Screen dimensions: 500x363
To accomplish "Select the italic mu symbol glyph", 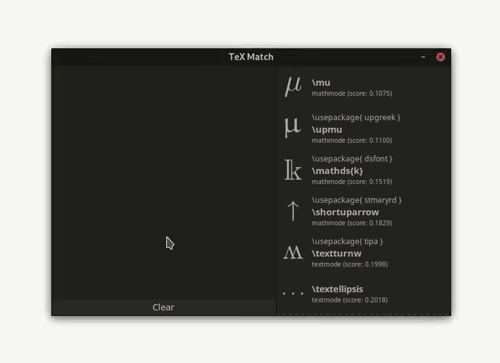I will [293, 87].
